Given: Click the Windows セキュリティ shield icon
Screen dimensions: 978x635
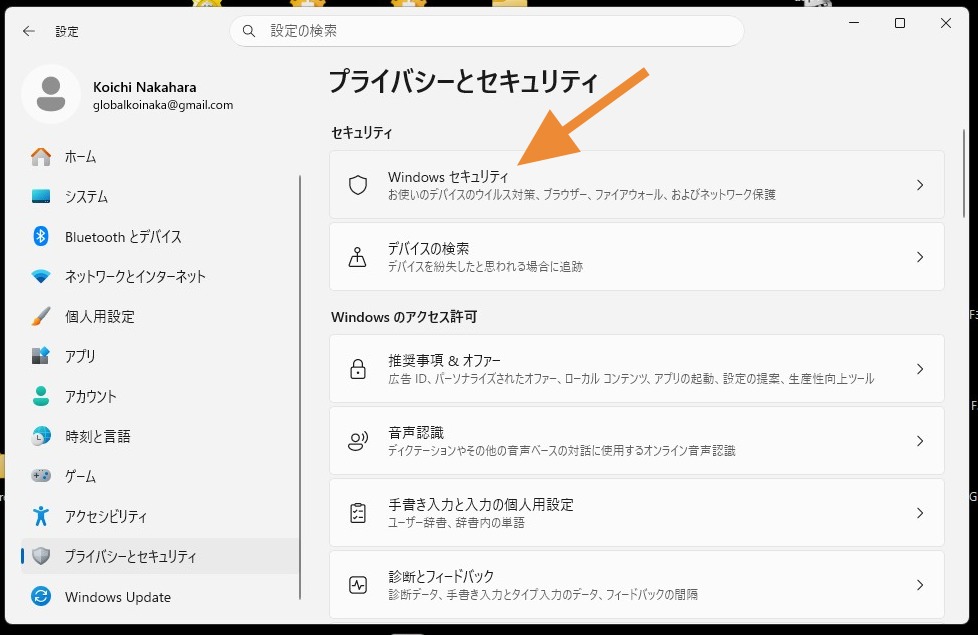Looking at the screenshot, I should click(x=358, y=185).
